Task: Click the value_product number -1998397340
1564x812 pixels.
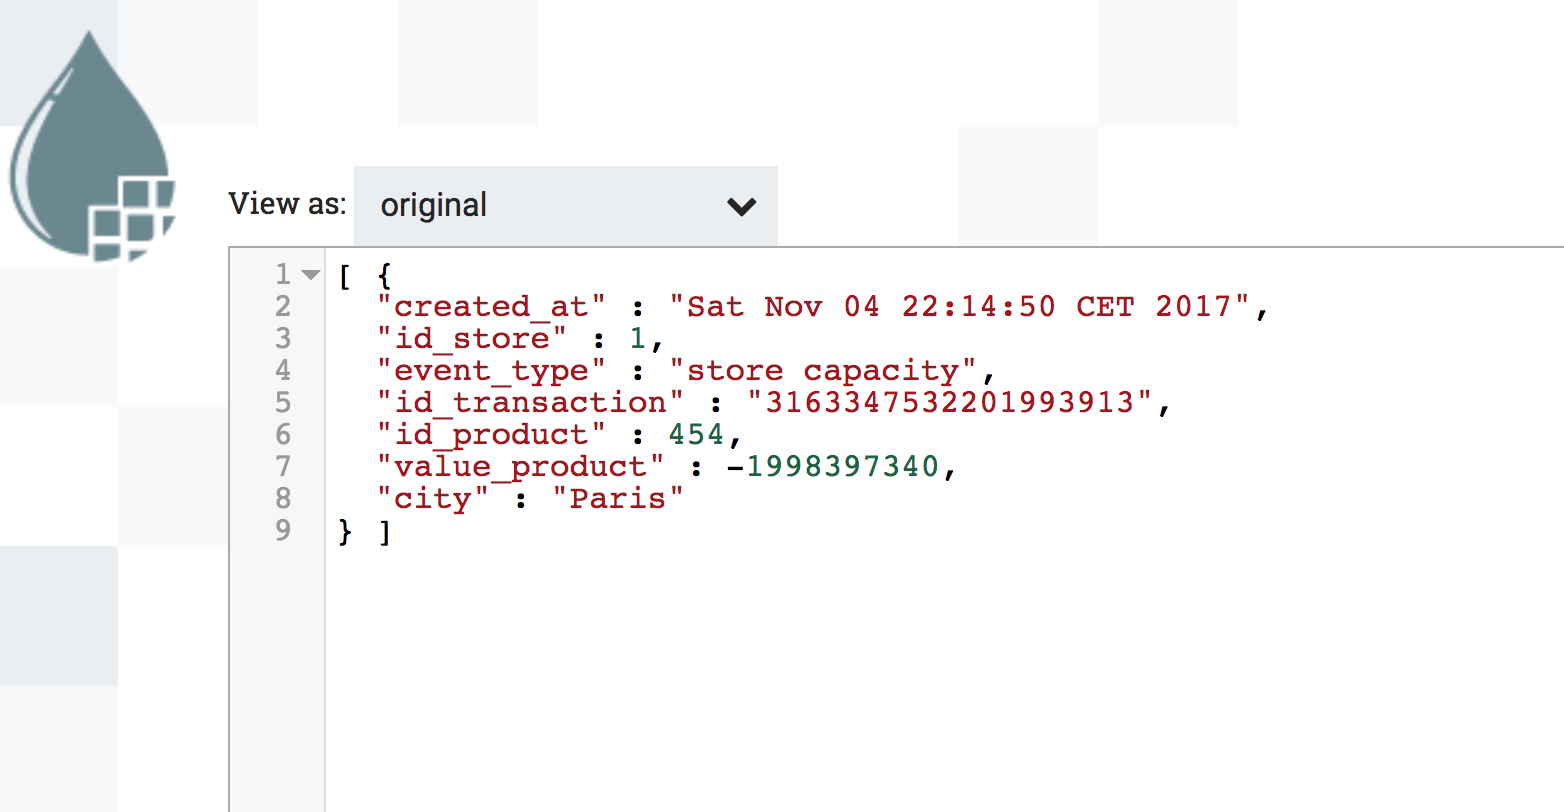Action: click(x=840, y=467)
